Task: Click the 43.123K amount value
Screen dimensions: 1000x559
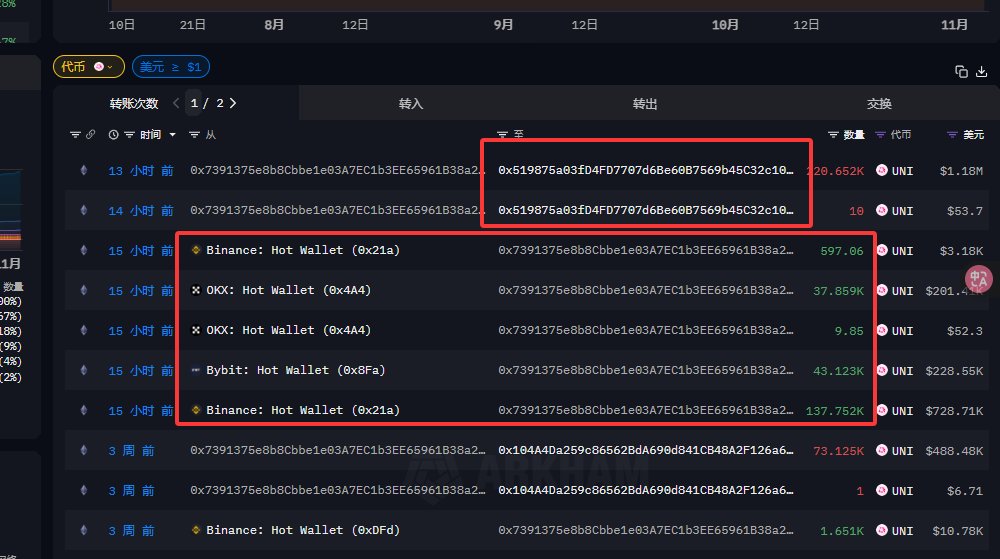Action: [839, 371]
